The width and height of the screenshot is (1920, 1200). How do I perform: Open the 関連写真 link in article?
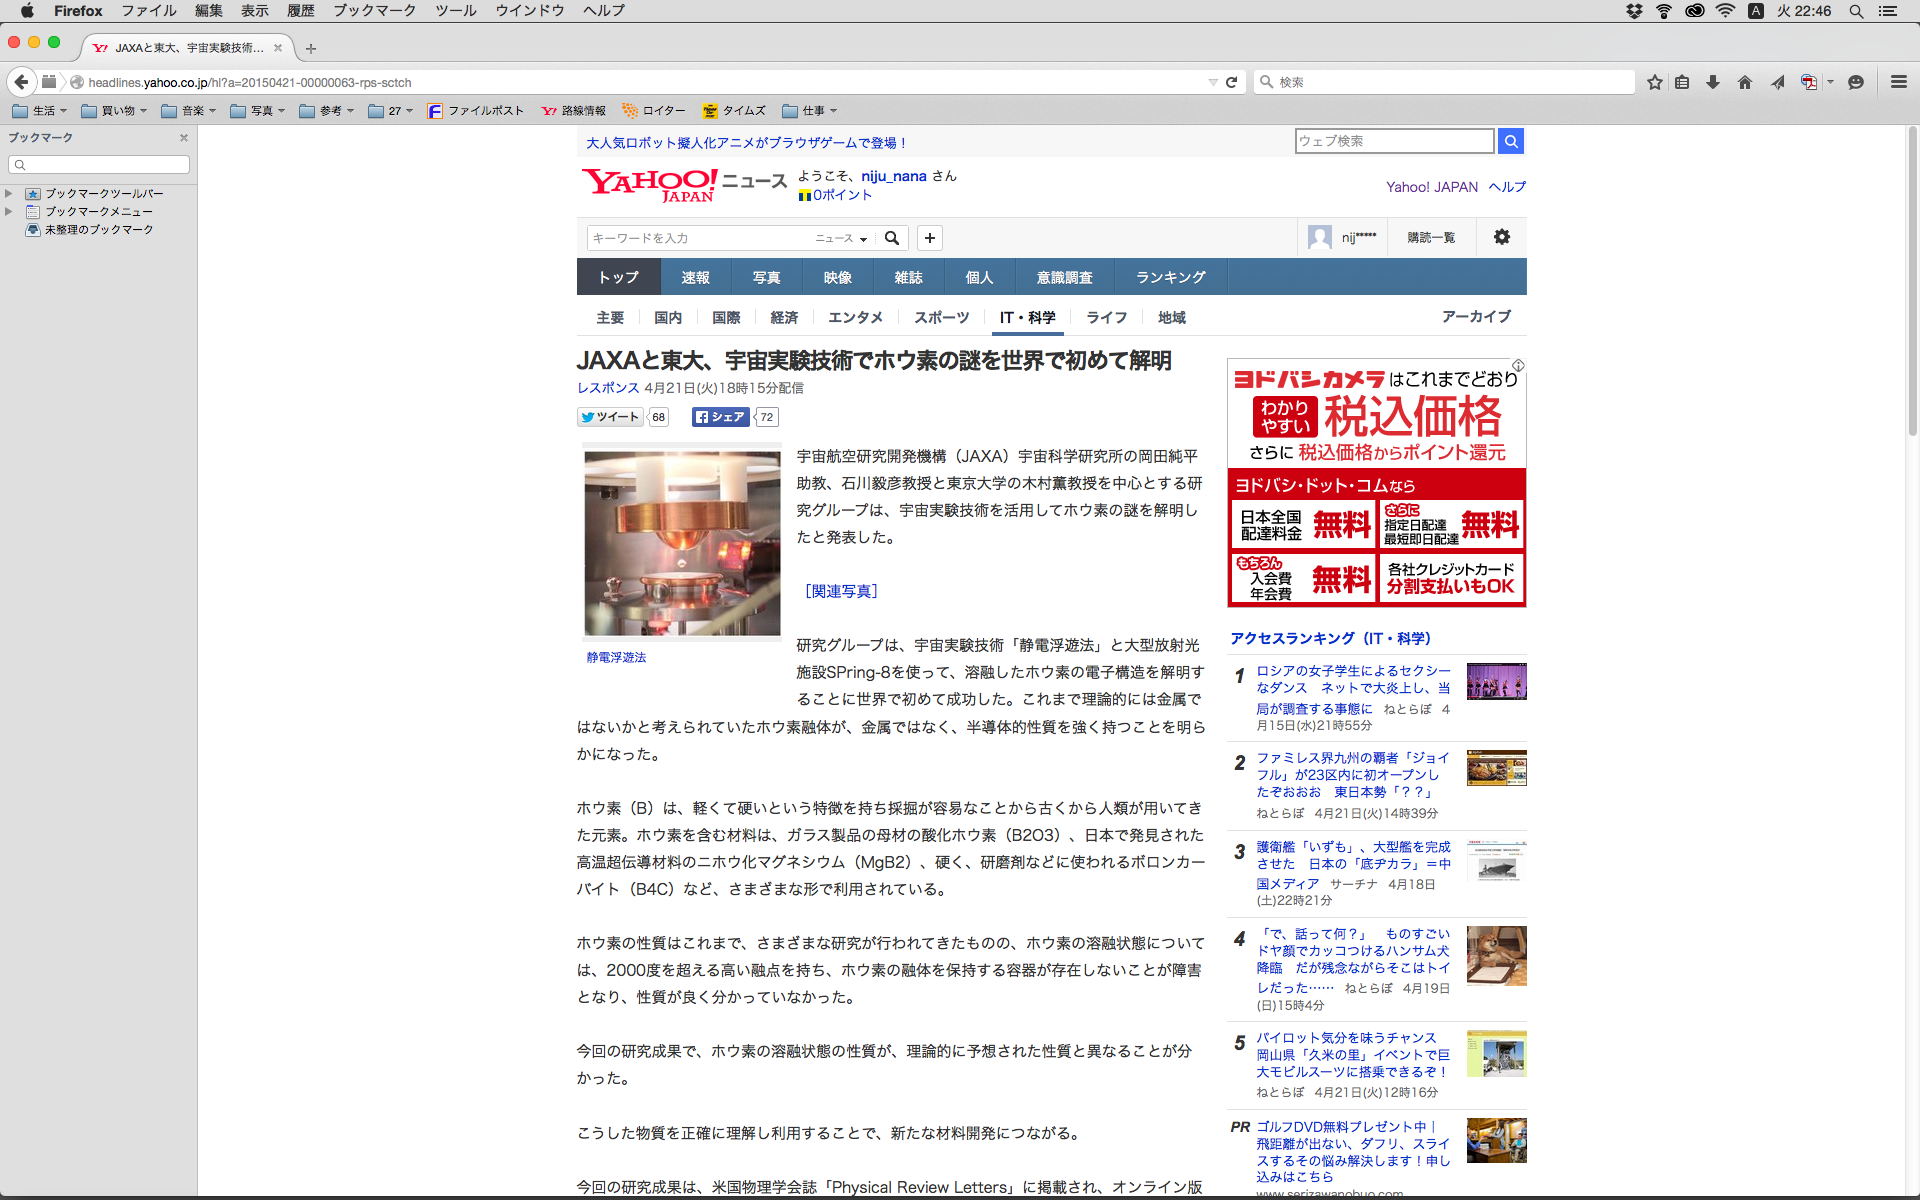[x=841, y=591]
